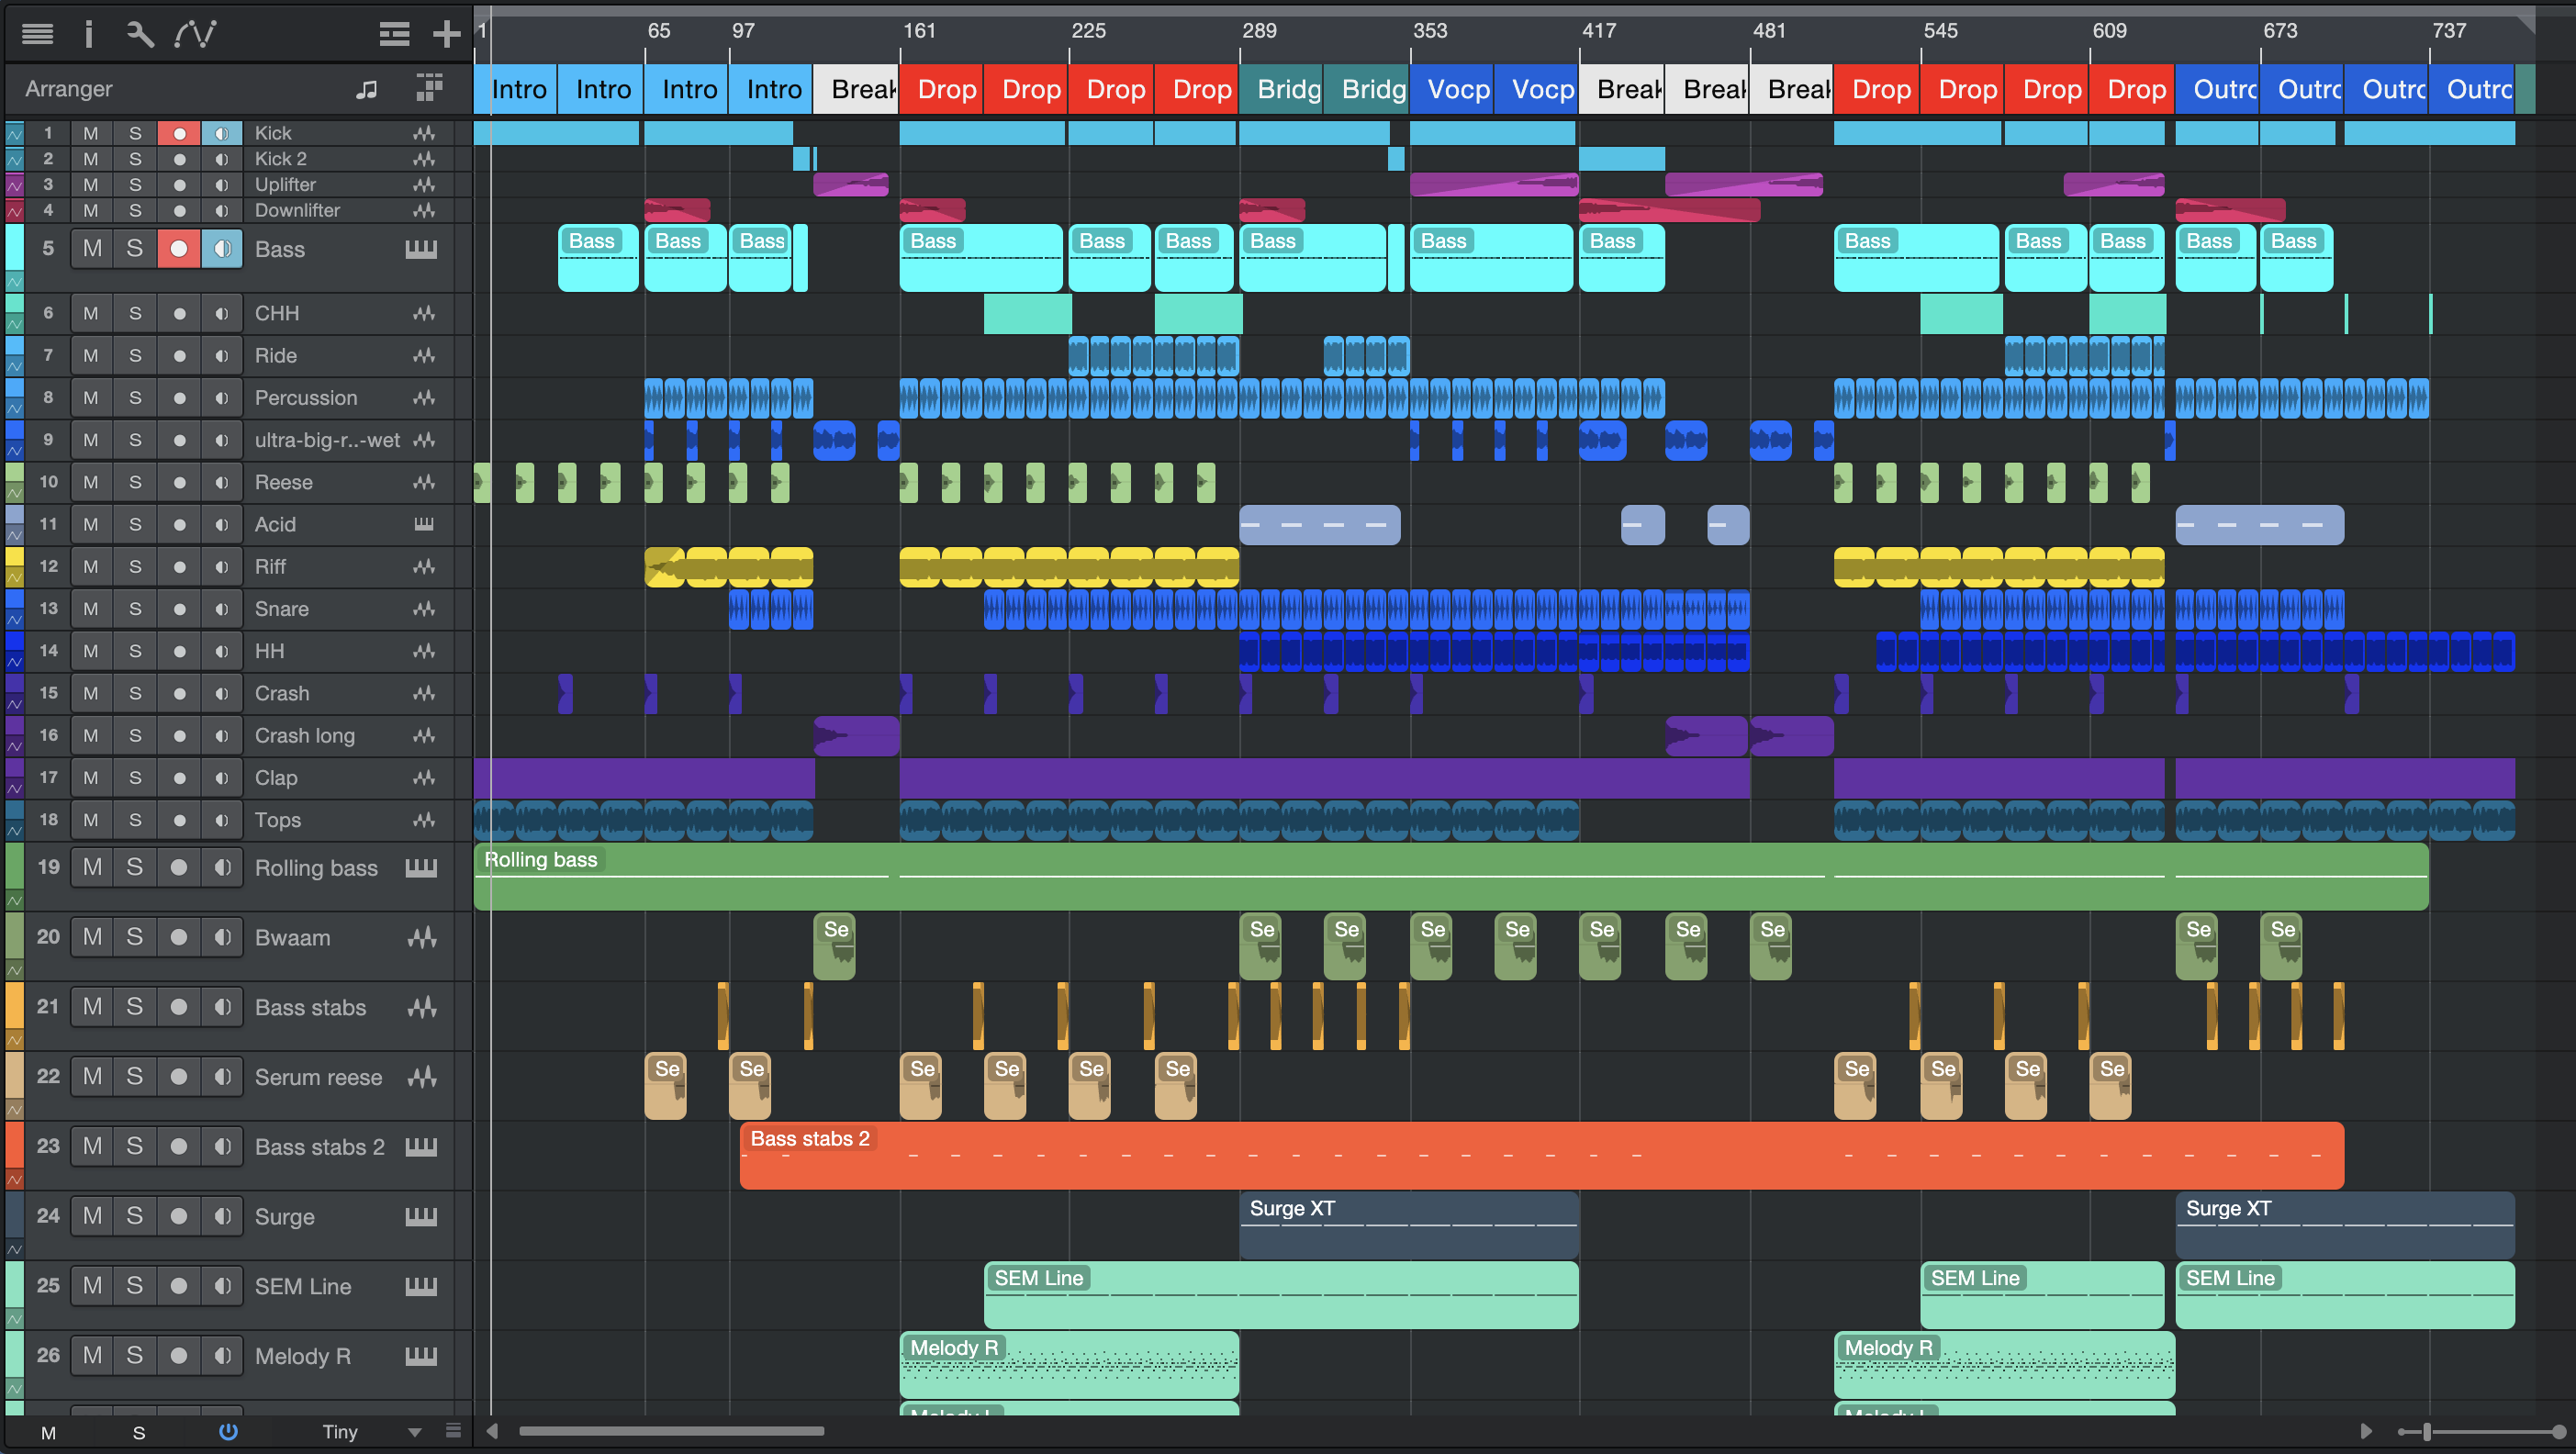Click Serum reese waveform icon

(422, 1077)
